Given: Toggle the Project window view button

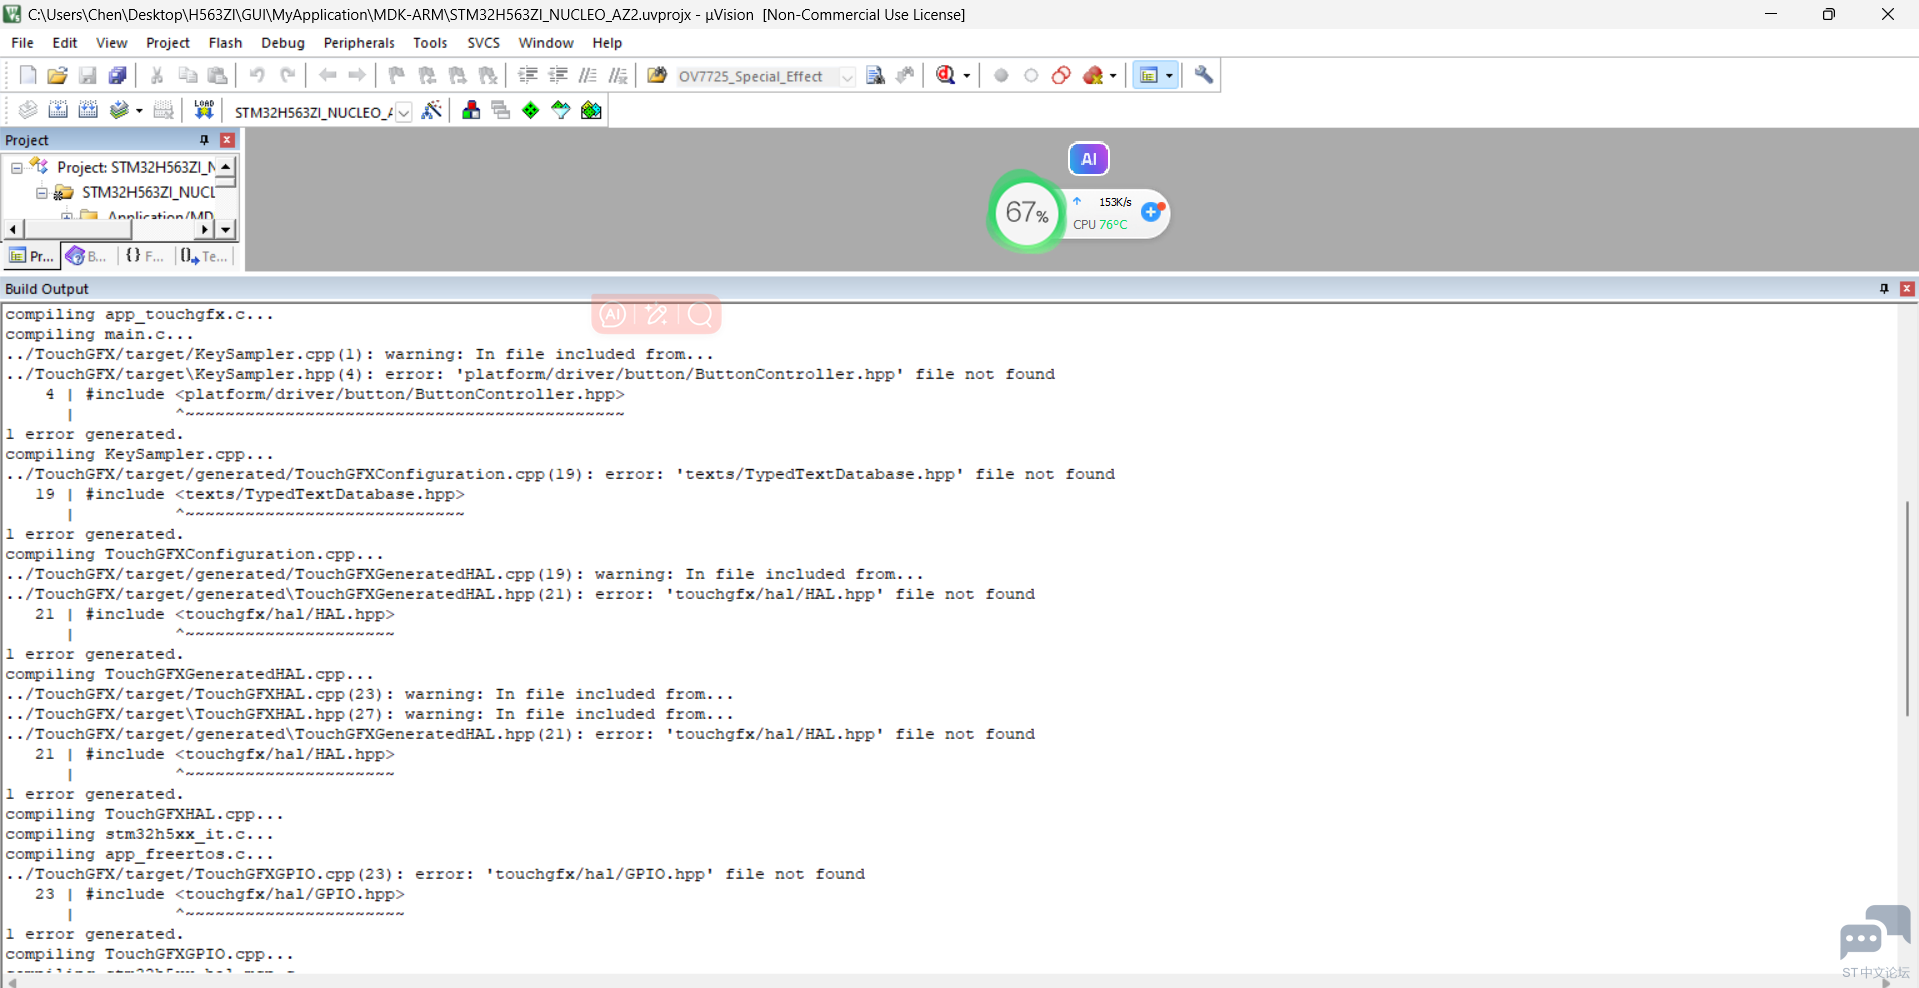Looking at the screenshot, I should (x=1149, y=75).
